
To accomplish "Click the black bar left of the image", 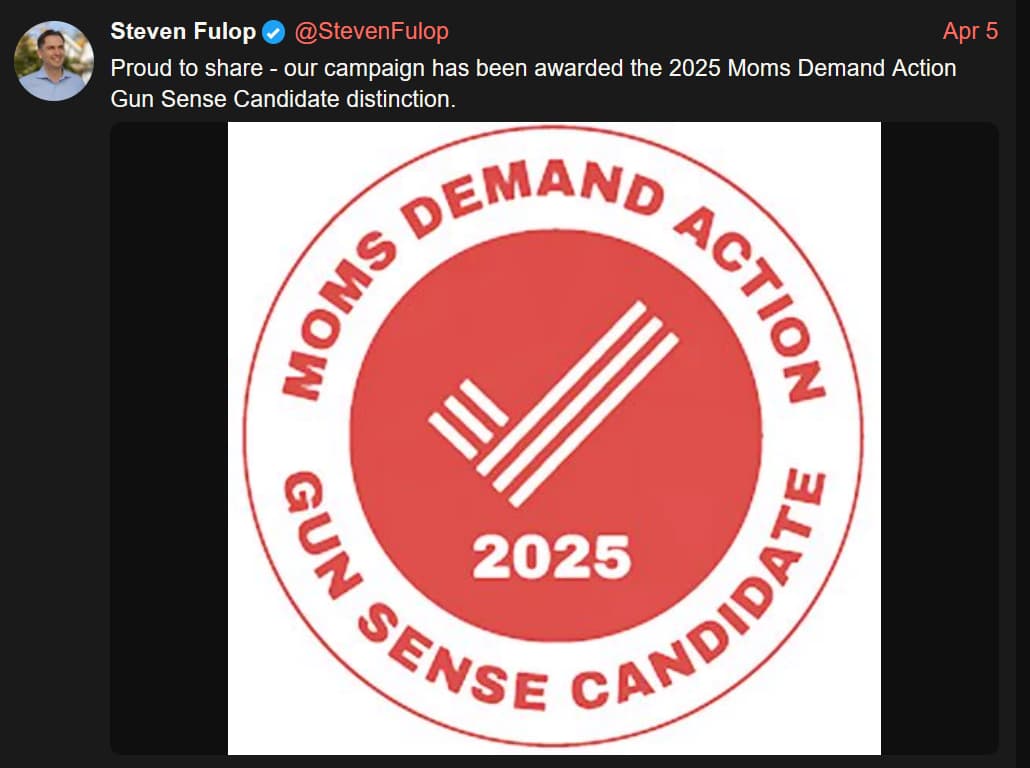I will [x=169, y=438].
